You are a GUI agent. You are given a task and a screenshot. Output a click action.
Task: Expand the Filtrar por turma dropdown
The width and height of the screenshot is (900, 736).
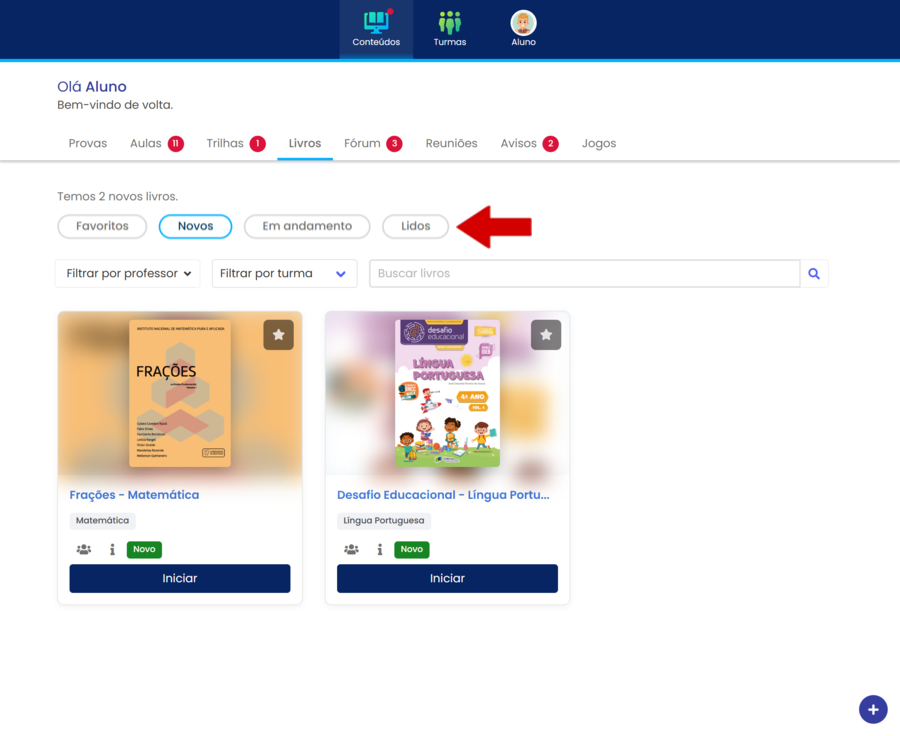click(x=284, y=274)
